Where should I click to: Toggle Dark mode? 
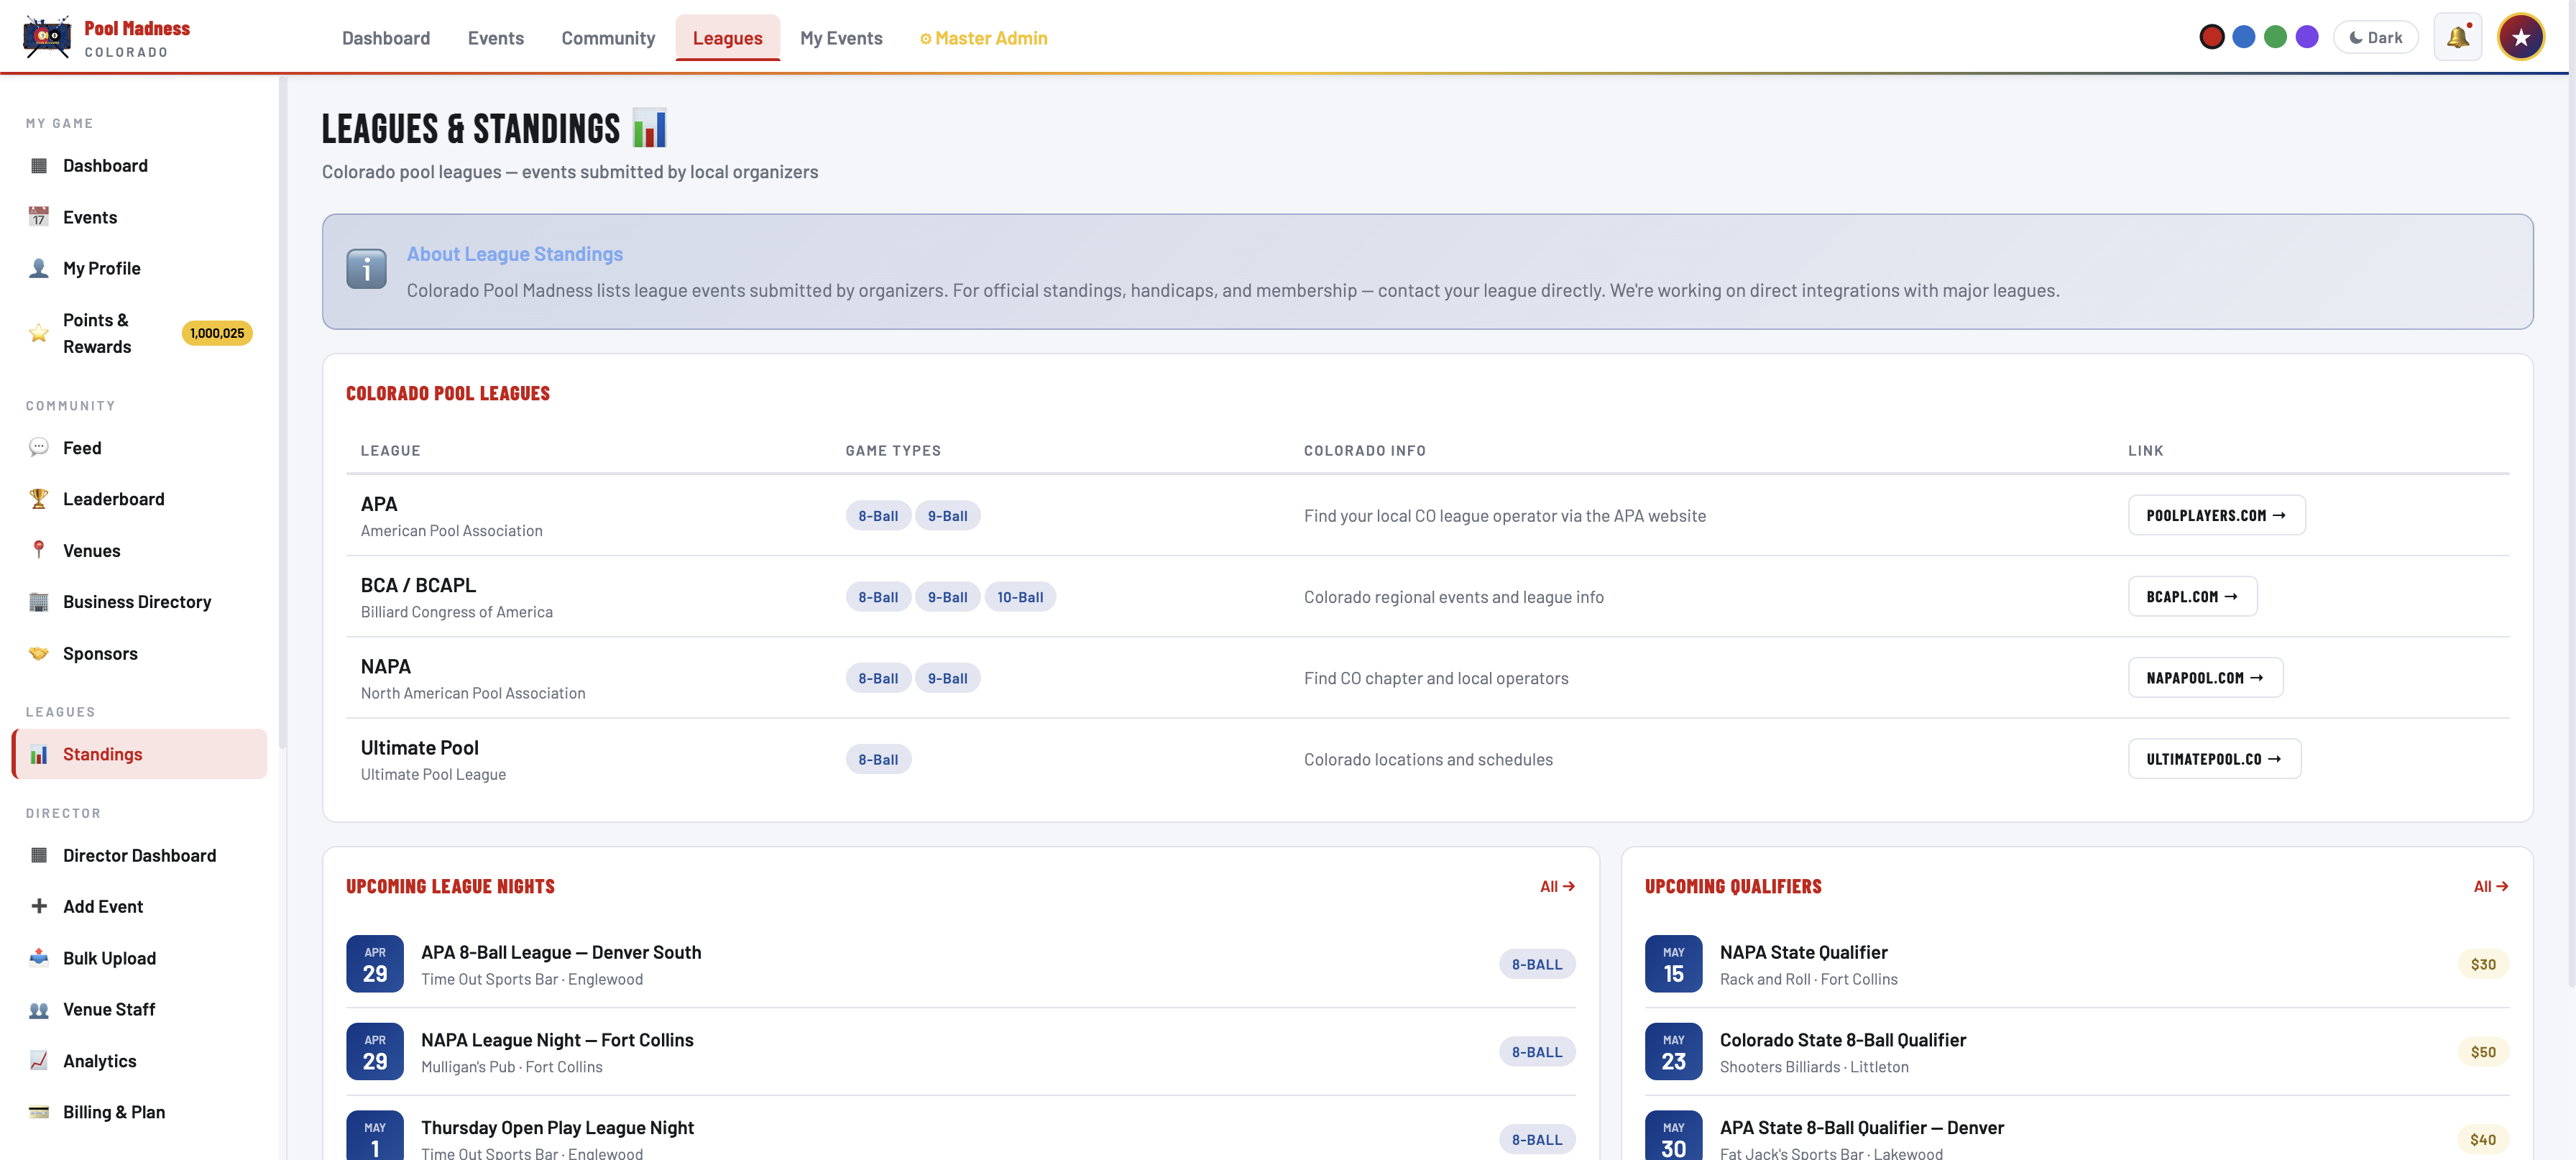coord(2375,38)
